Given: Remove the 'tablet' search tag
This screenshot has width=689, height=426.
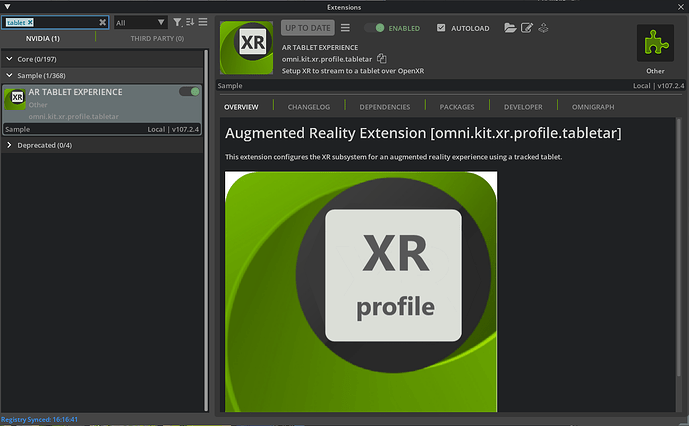Looking at the screenshot, I should click(30, 22).
